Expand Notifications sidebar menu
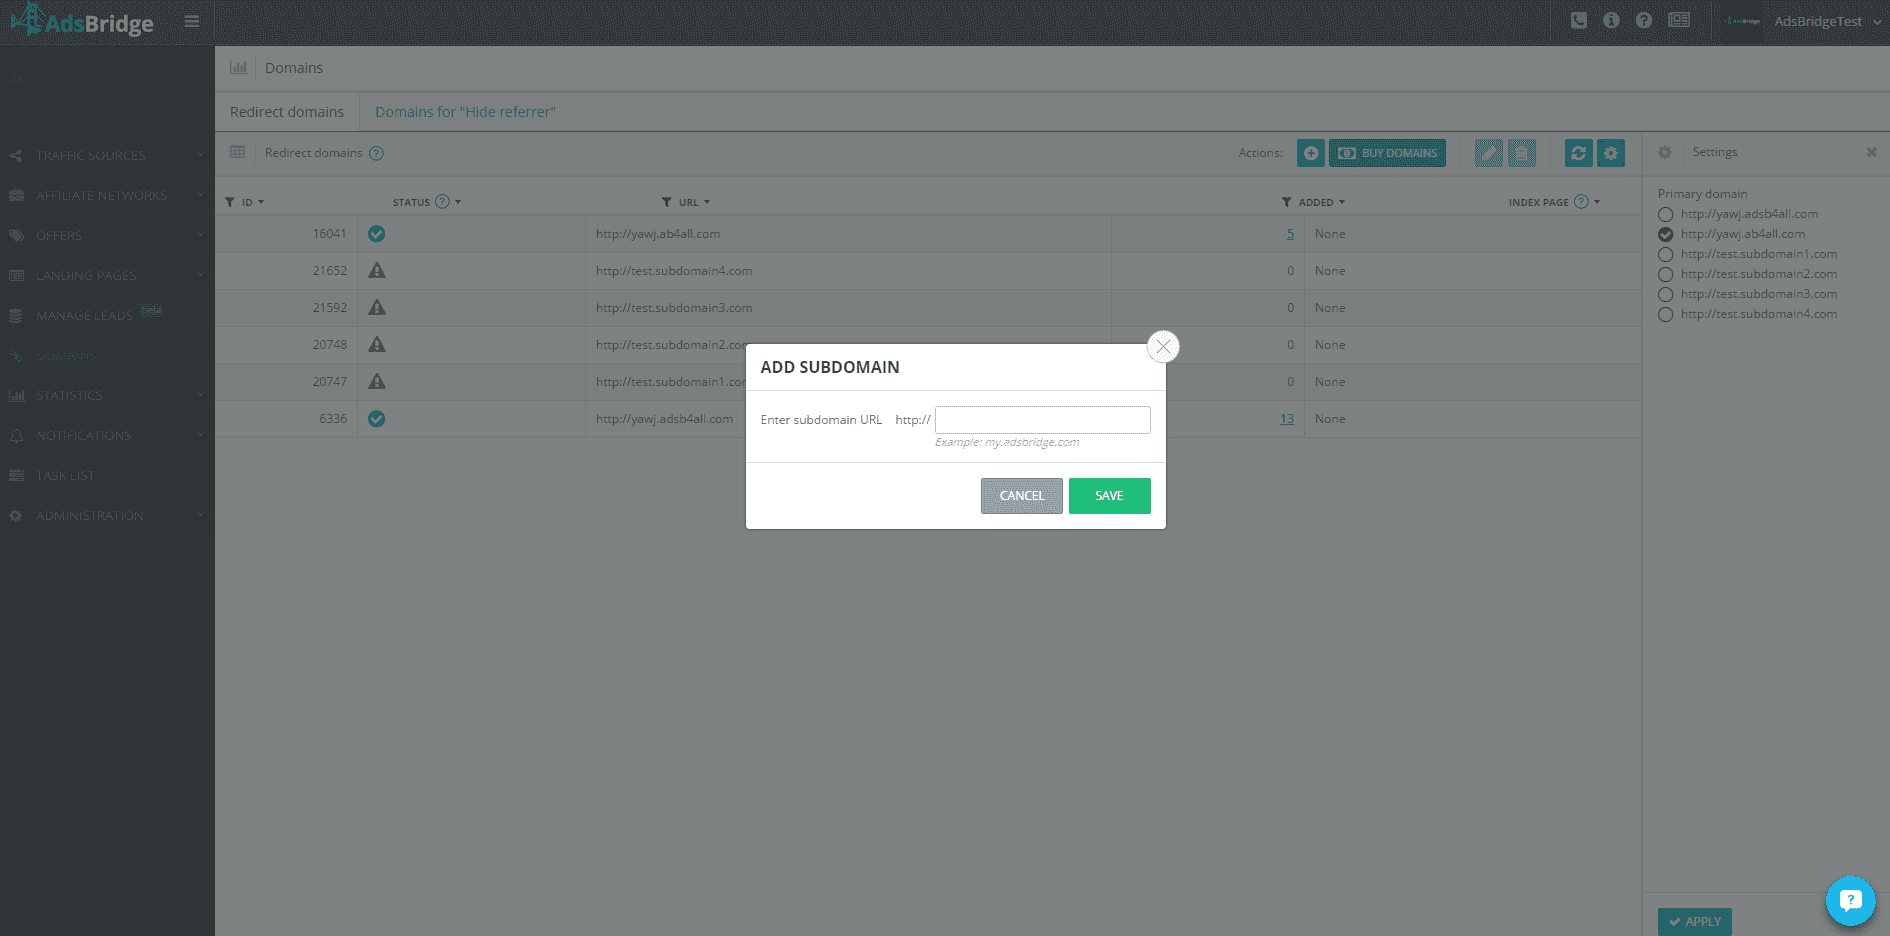1890x936 pixels. tap(107, 435)
